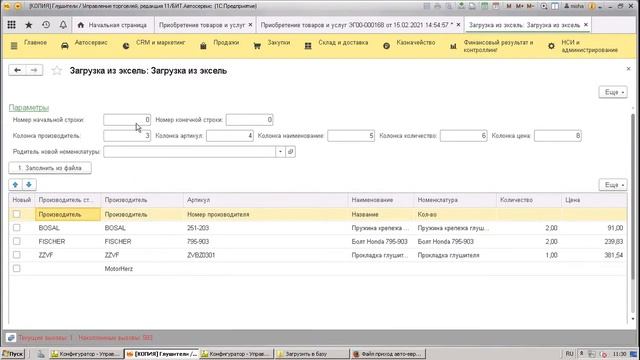Click the bar chart Финансовый результат icon
The height and width of the screenshot is (360, 640).
click(453, 46)
